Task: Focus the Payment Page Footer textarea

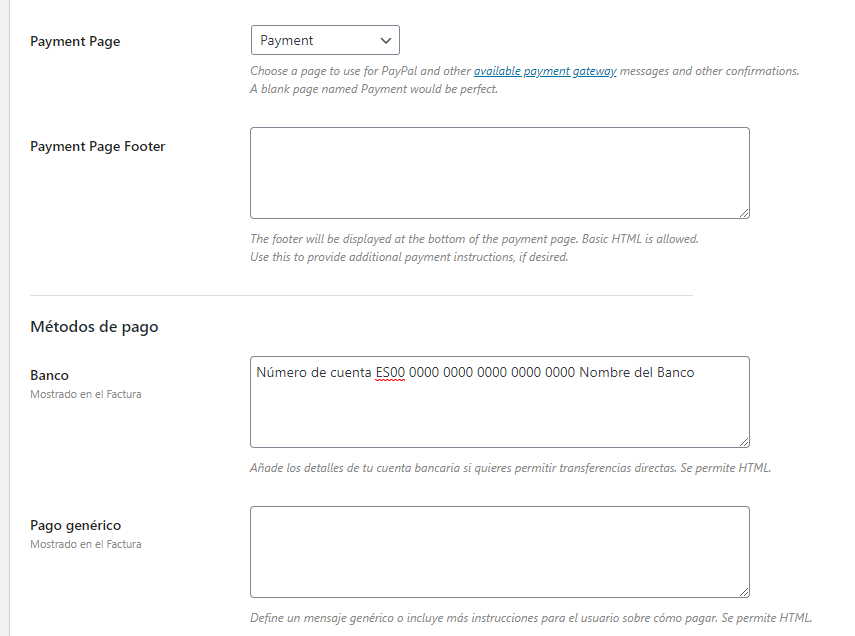Action: (x=499, y=173)
